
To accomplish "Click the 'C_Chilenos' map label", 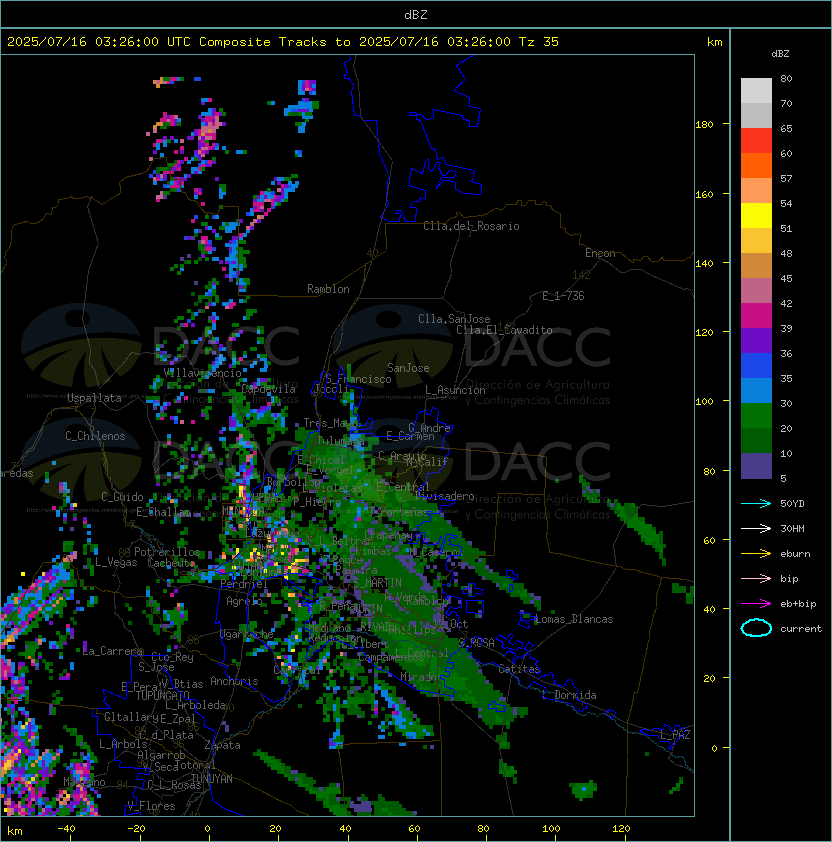I will (x=95, y=436).
